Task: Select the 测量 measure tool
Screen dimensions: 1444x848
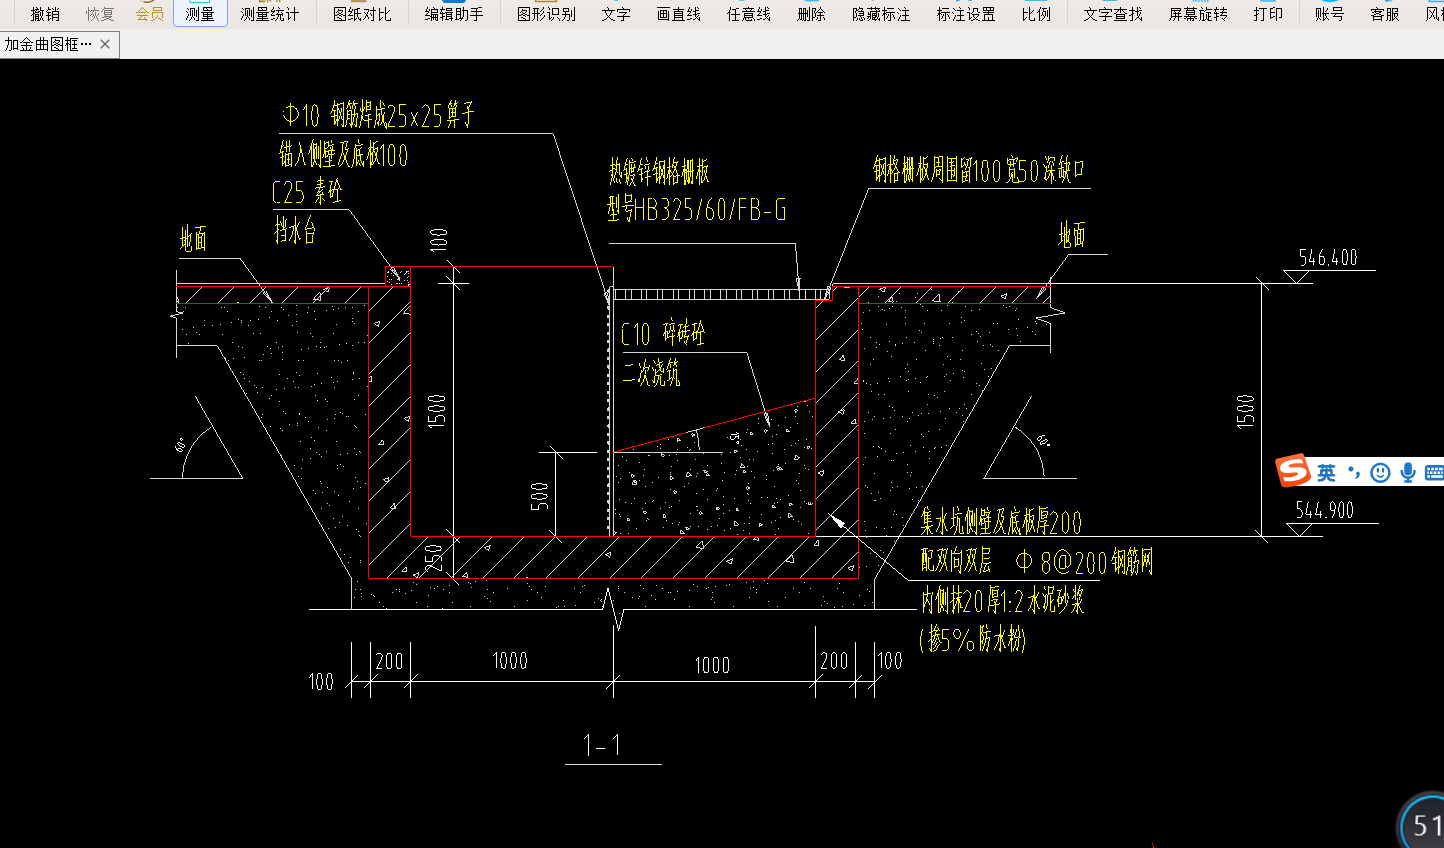Action: point(200,14)
